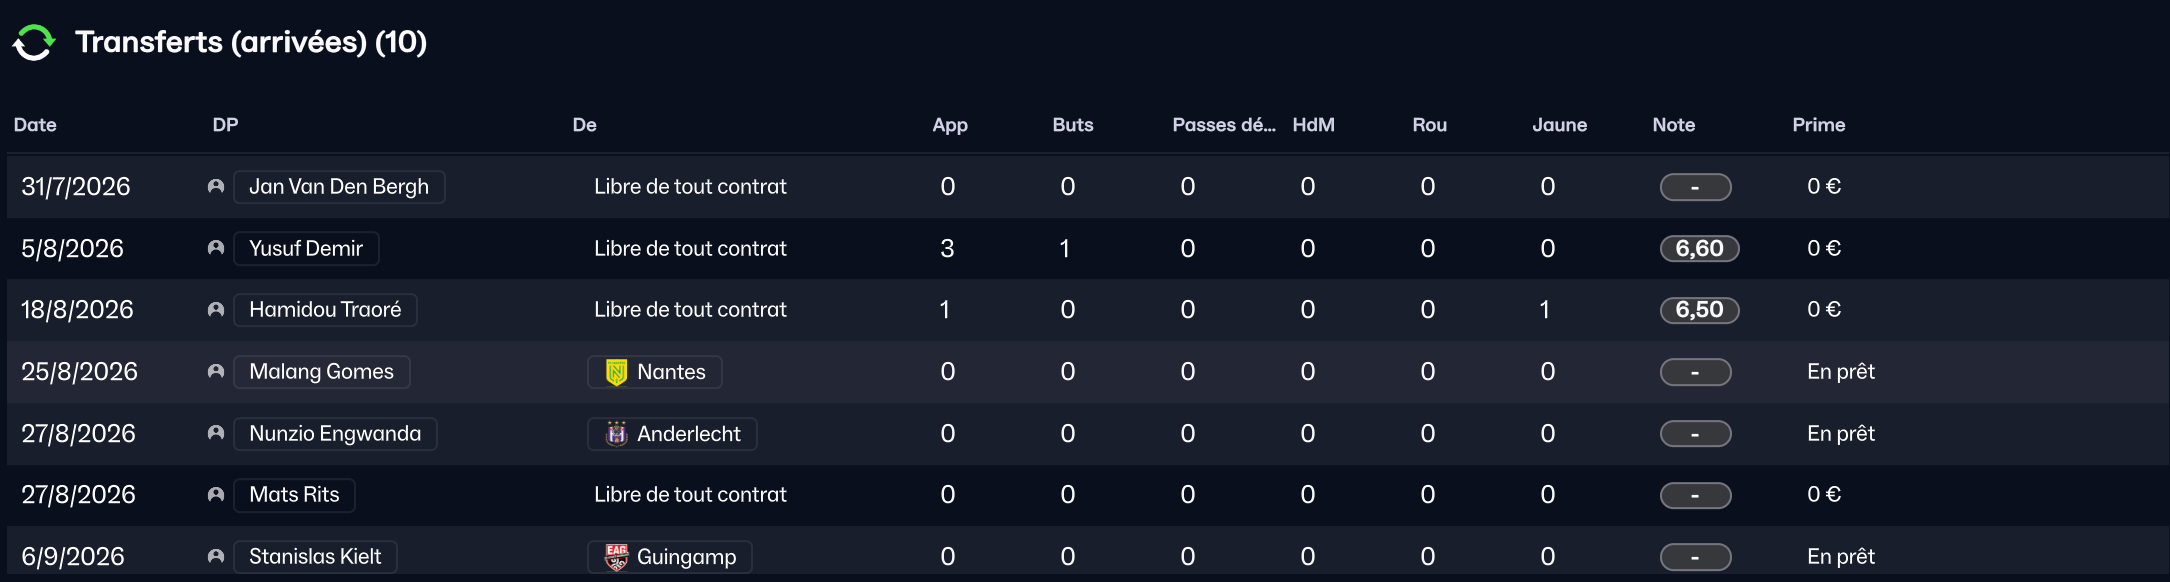Click the person icon beside Mats Rits
Viewport: 2170px width, 582px height.
coord(215,495)
